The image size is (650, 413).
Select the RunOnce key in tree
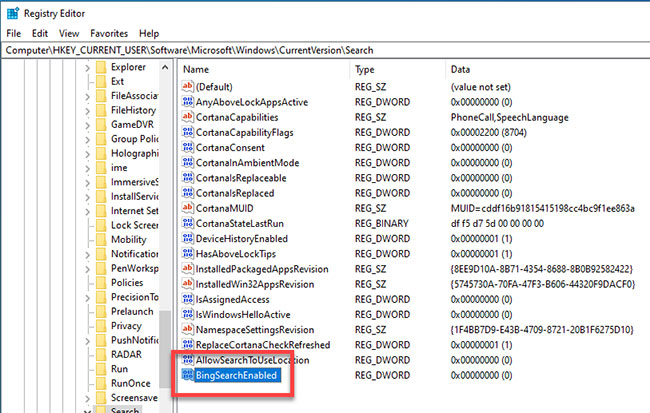[131, 383]
